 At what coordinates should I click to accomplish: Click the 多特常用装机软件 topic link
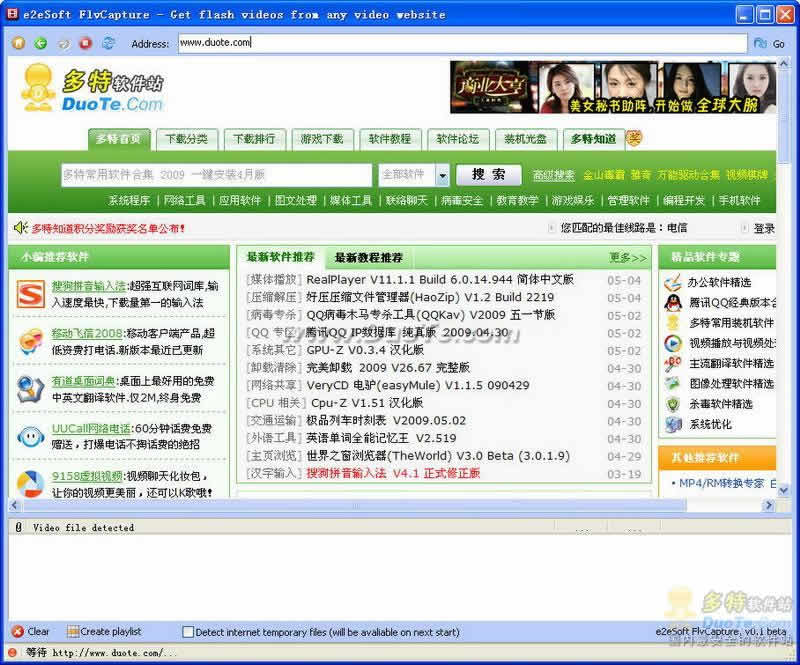731,323
